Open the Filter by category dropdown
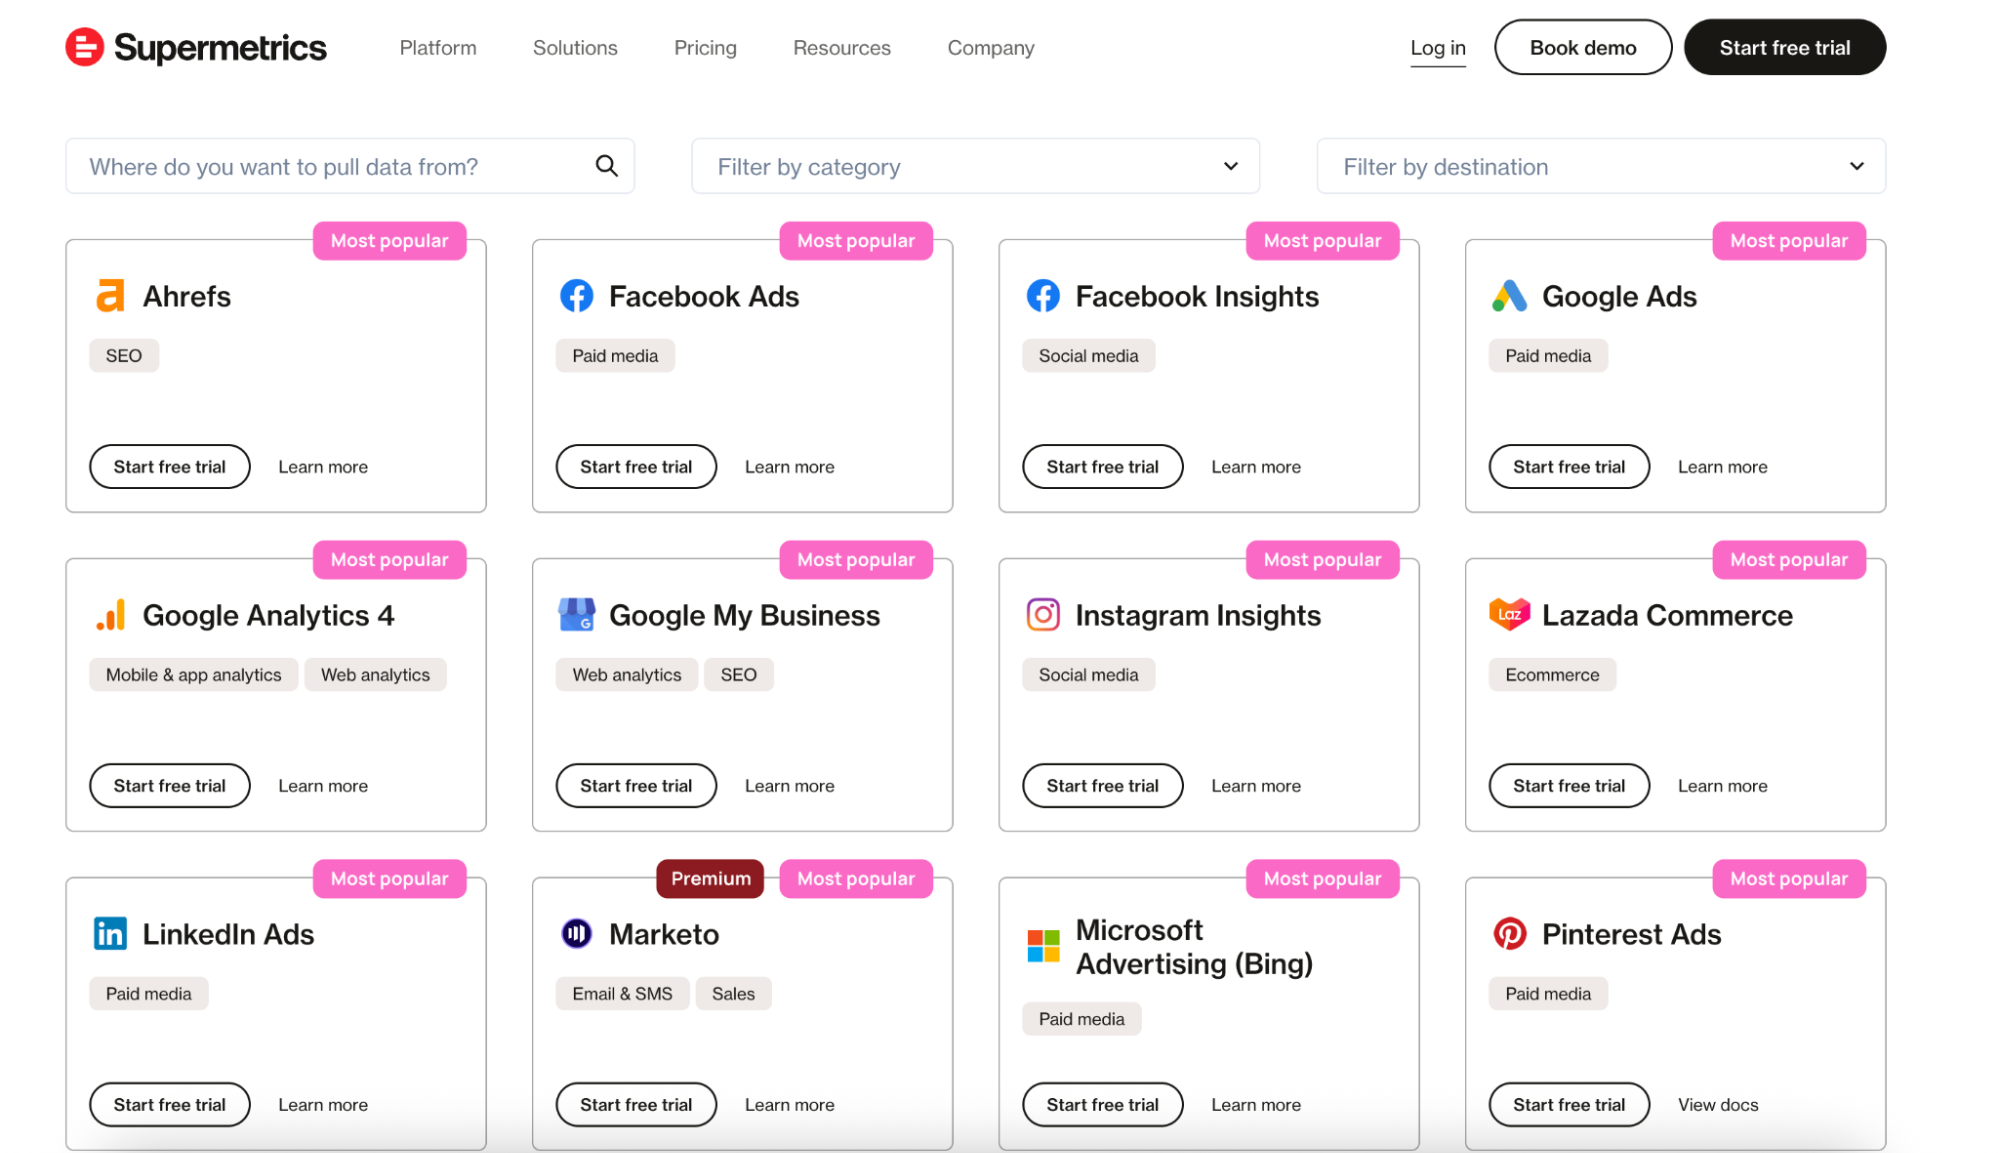This screenshot has height=1153, width=1999. click(975, 166)
